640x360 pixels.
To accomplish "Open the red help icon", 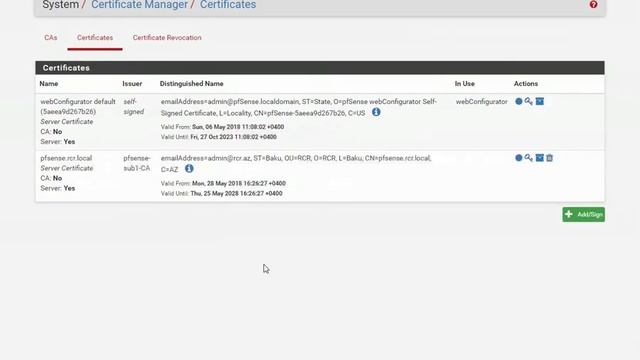I will tap(593, 4).
